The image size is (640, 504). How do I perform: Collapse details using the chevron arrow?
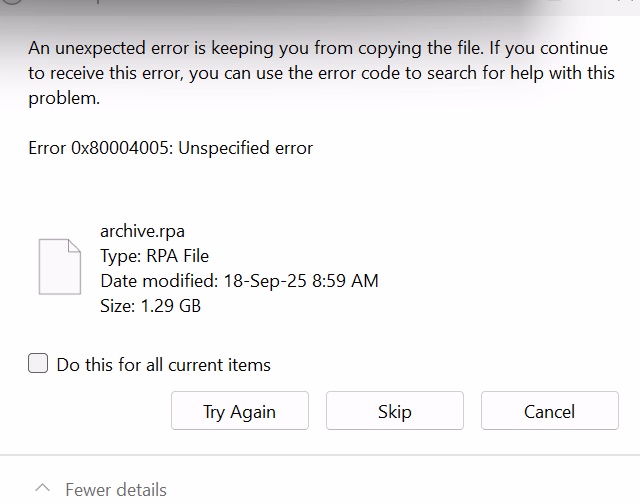(x=42, y=489)
